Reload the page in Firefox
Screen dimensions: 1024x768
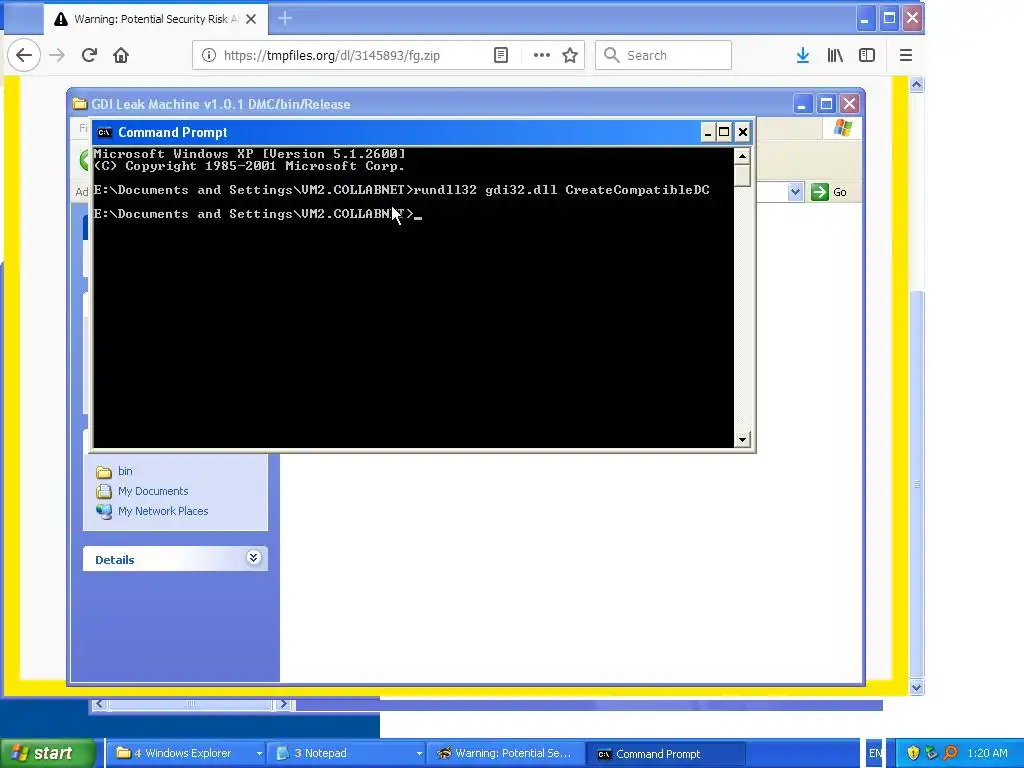(x=89, y=56)
